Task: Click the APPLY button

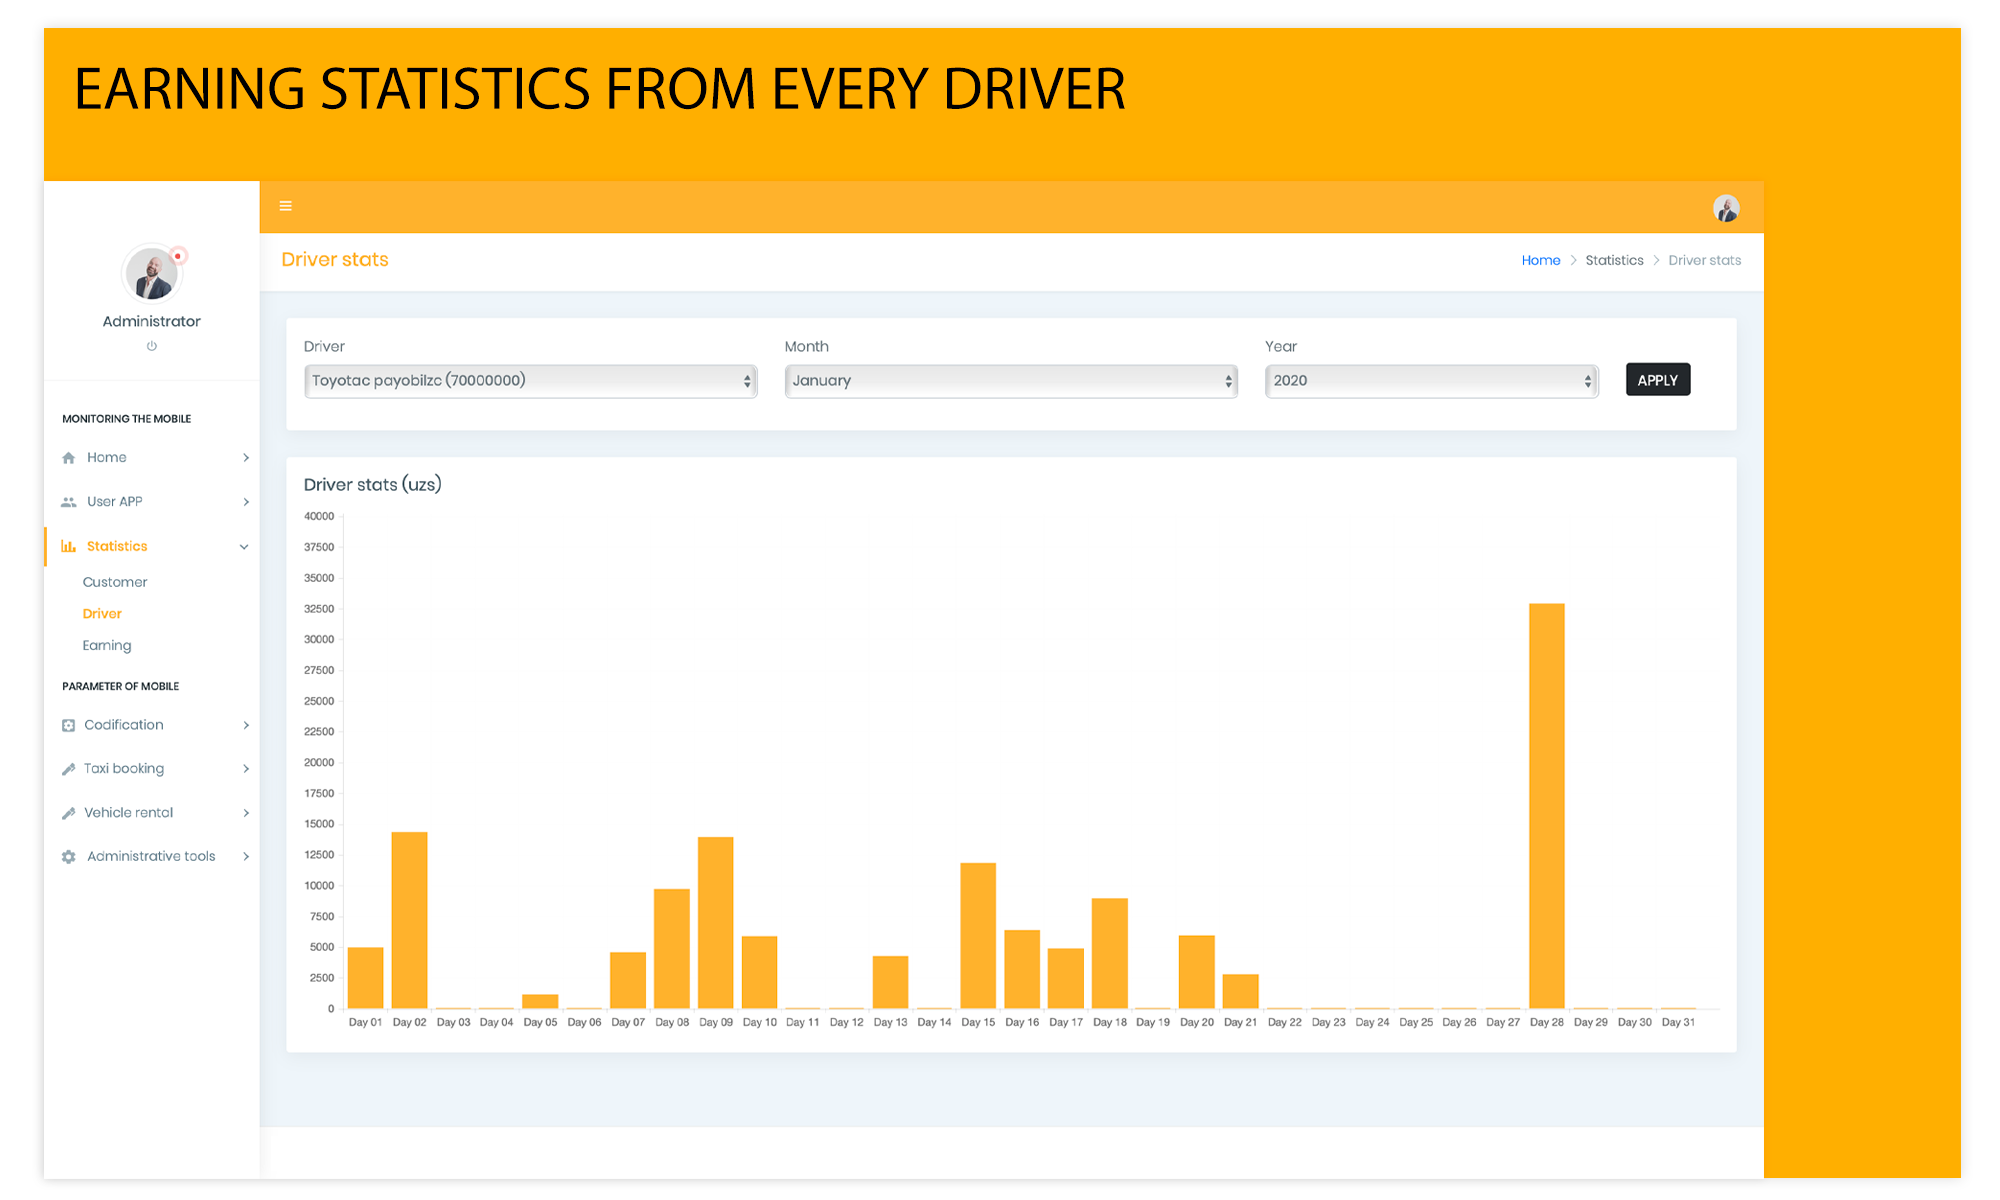Action: 1658,380
